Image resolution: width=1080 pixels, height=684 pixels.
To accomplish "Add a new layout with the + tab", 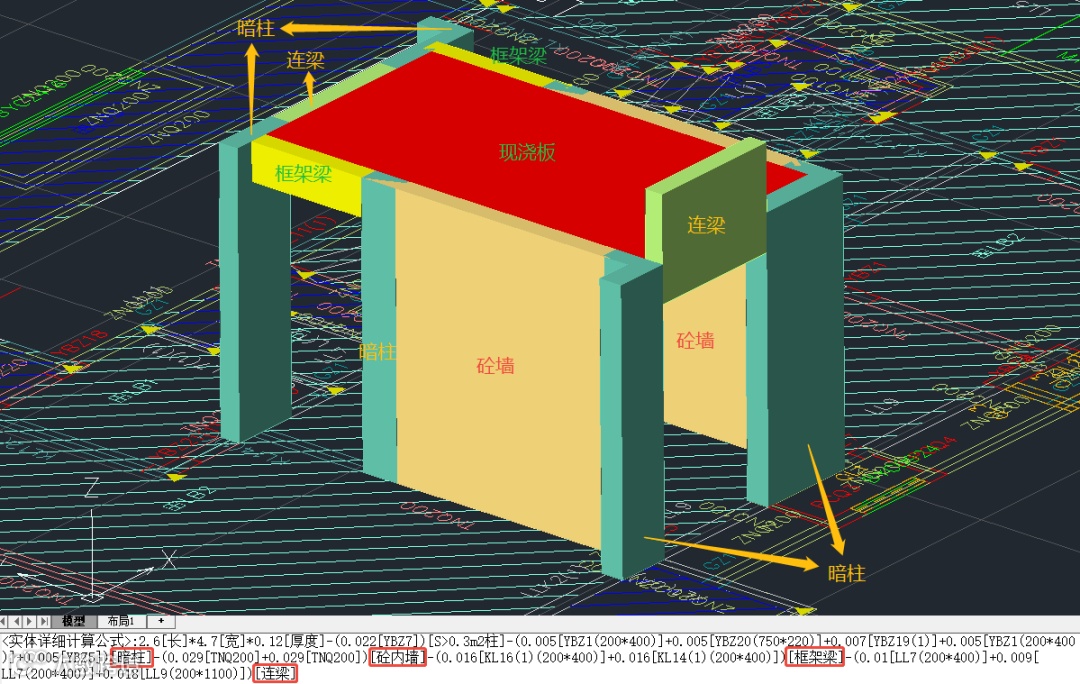I will coord(160,621).
